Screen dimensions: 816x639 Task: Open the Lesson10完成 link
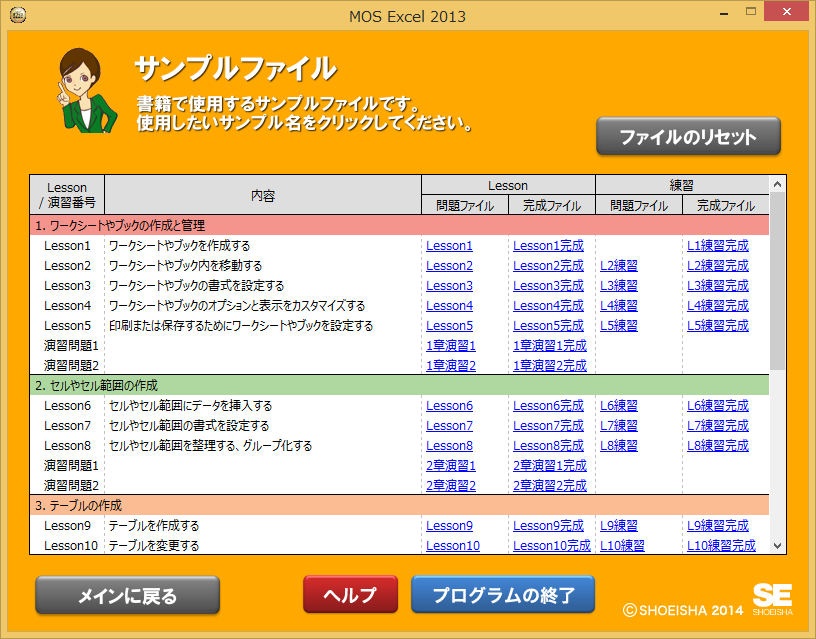click(552, 546)
